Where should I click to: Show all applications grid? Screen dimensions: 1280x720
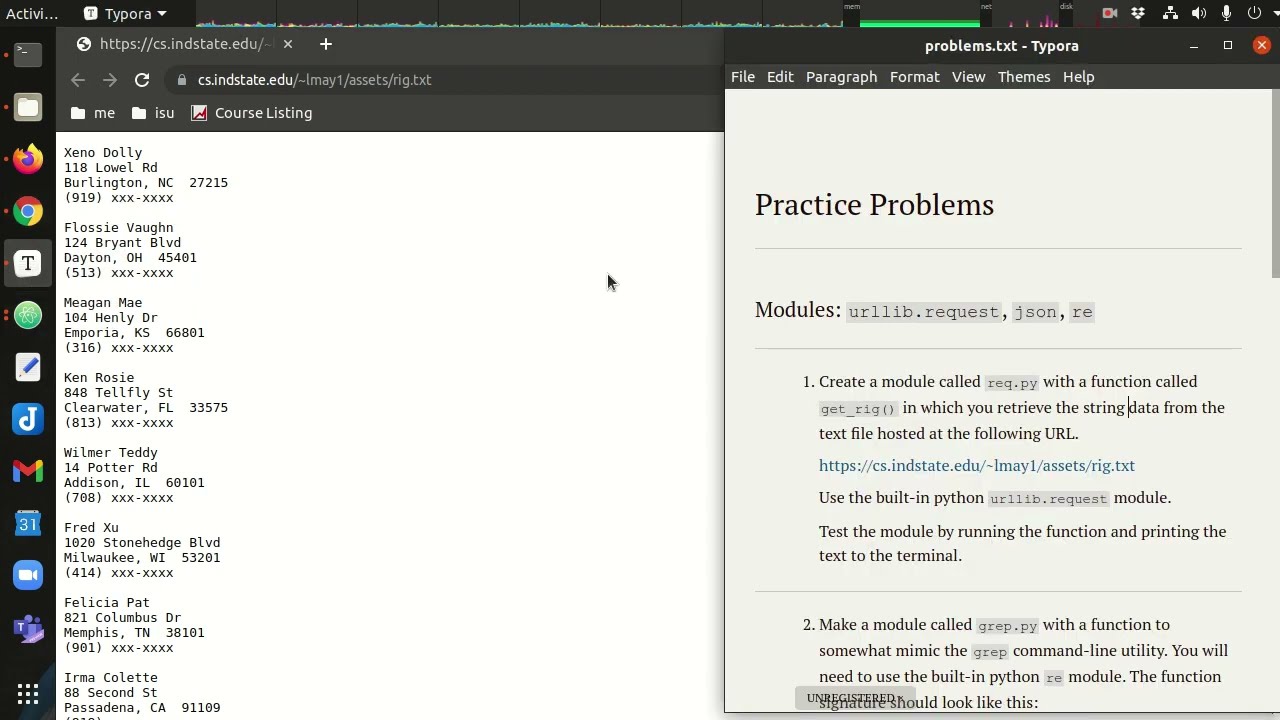pyautogui.click(x=28, y=693)
